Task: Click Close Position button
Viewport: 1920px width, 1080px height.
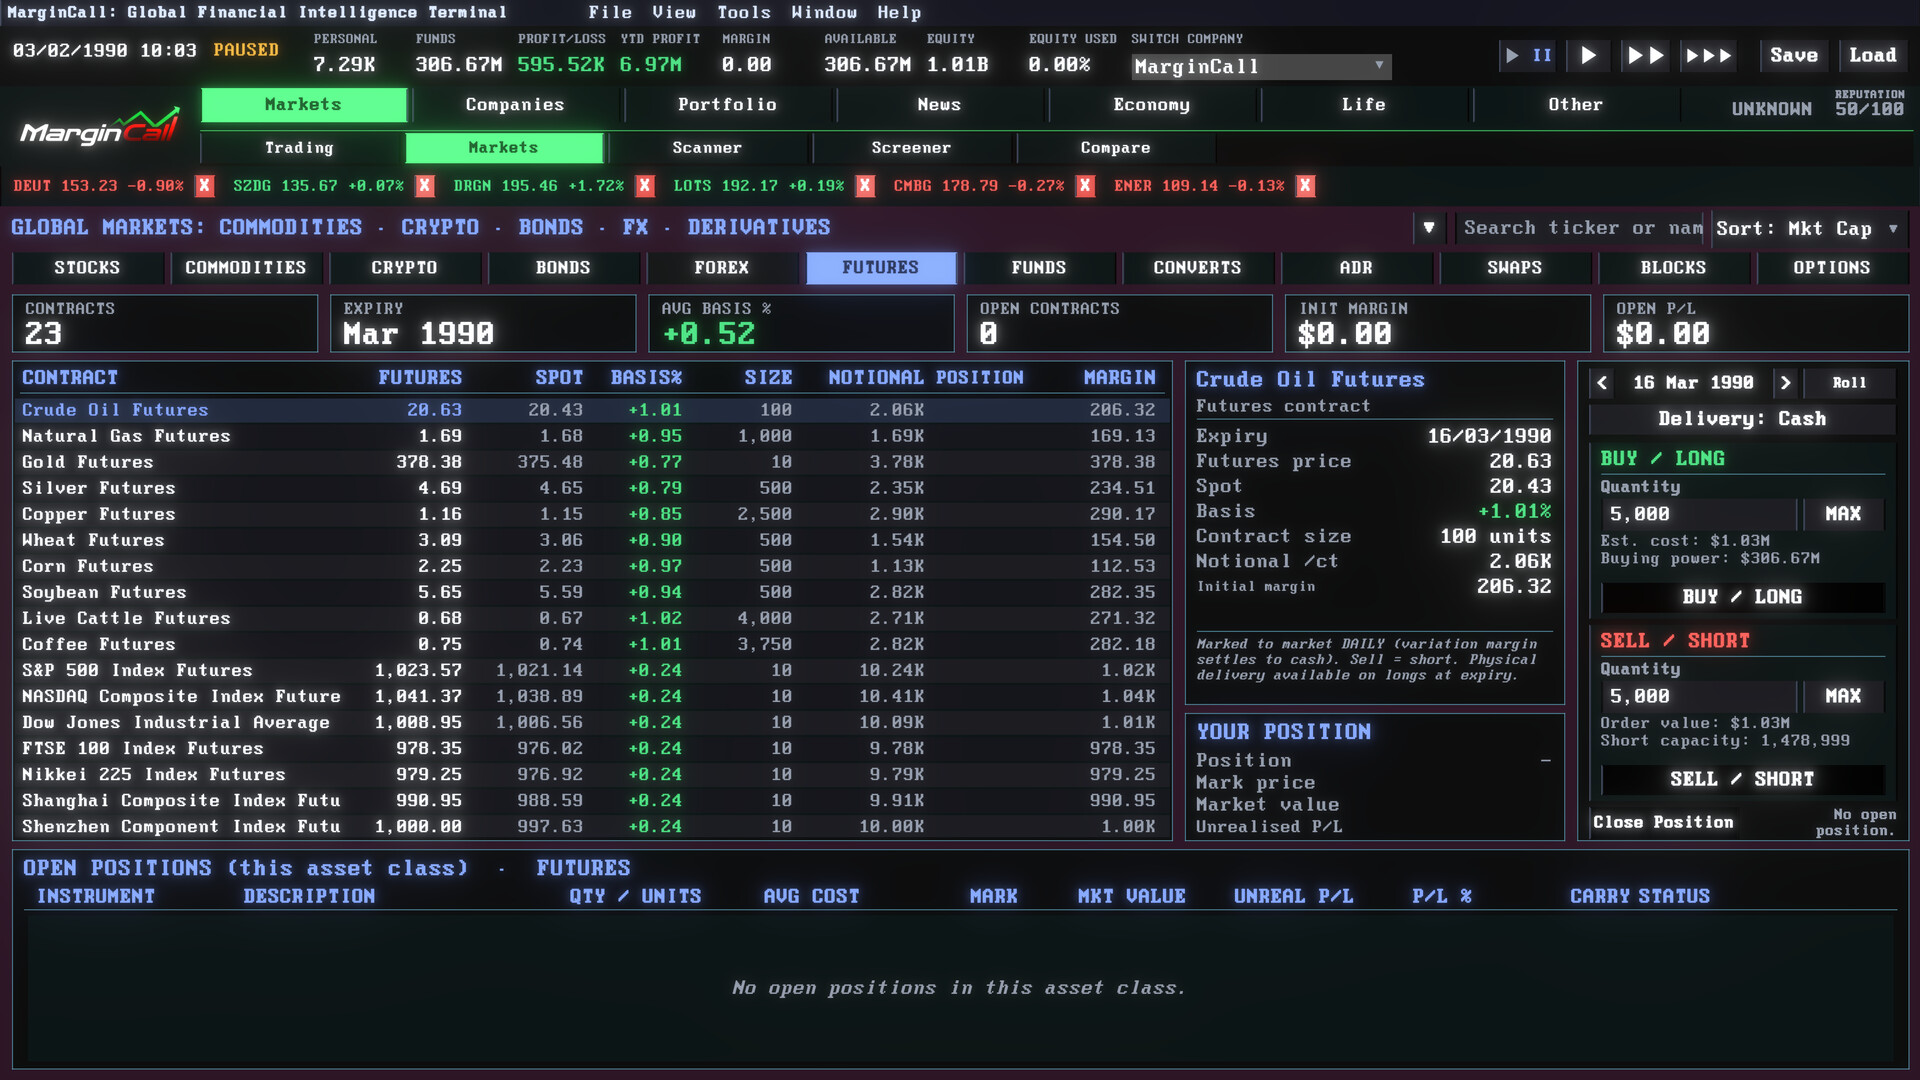Action: tap(1663, 822)
